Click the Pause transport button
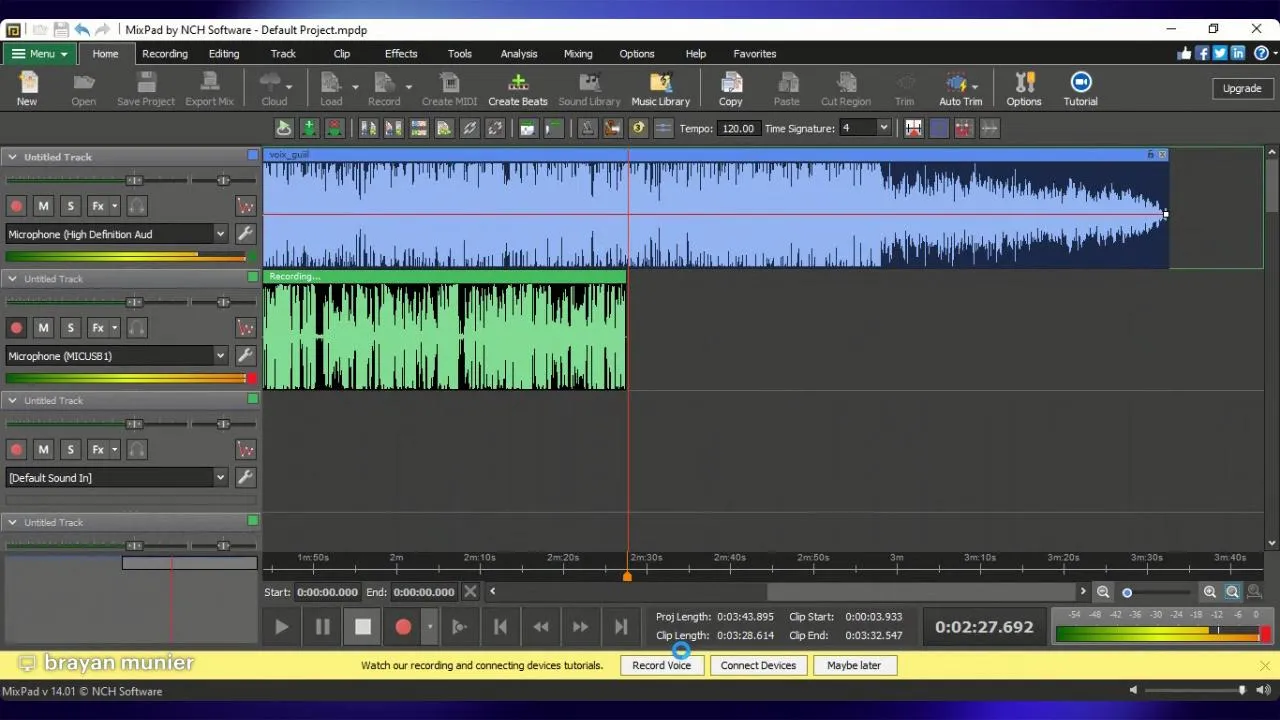1280x720 pixels. coord(322,627)
